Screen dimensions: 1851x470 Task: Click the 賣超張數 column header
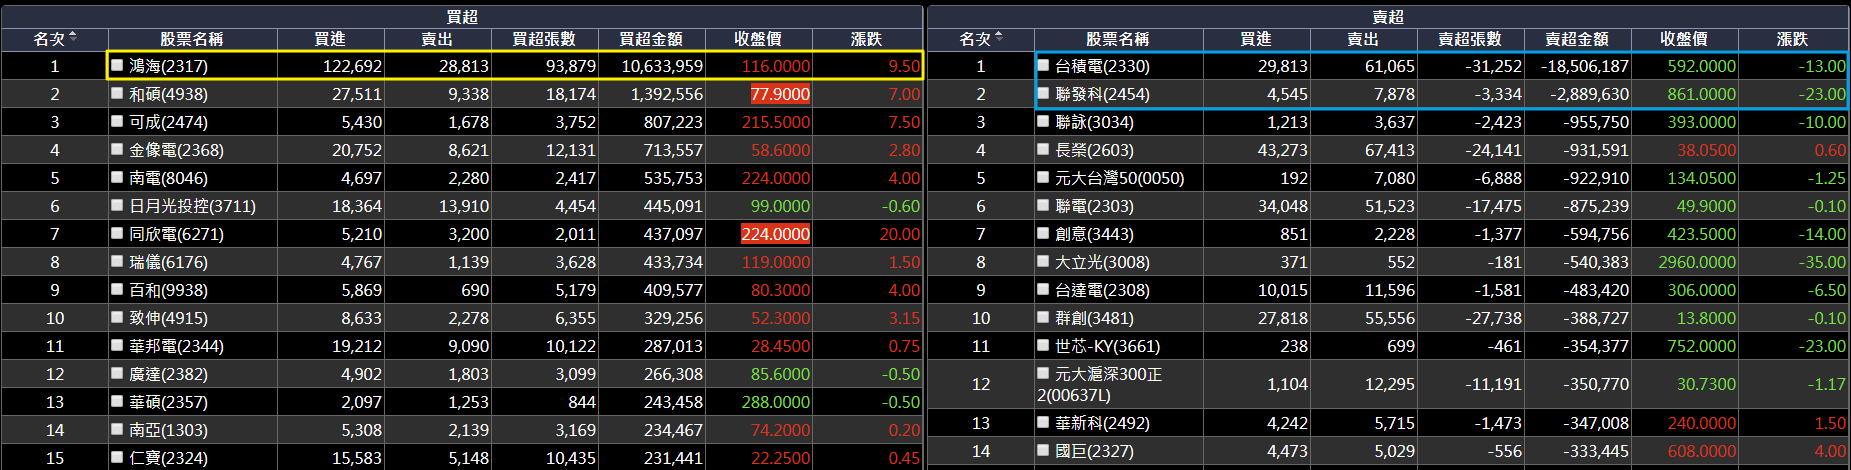pyautogui.click(x=1470, y=39)
